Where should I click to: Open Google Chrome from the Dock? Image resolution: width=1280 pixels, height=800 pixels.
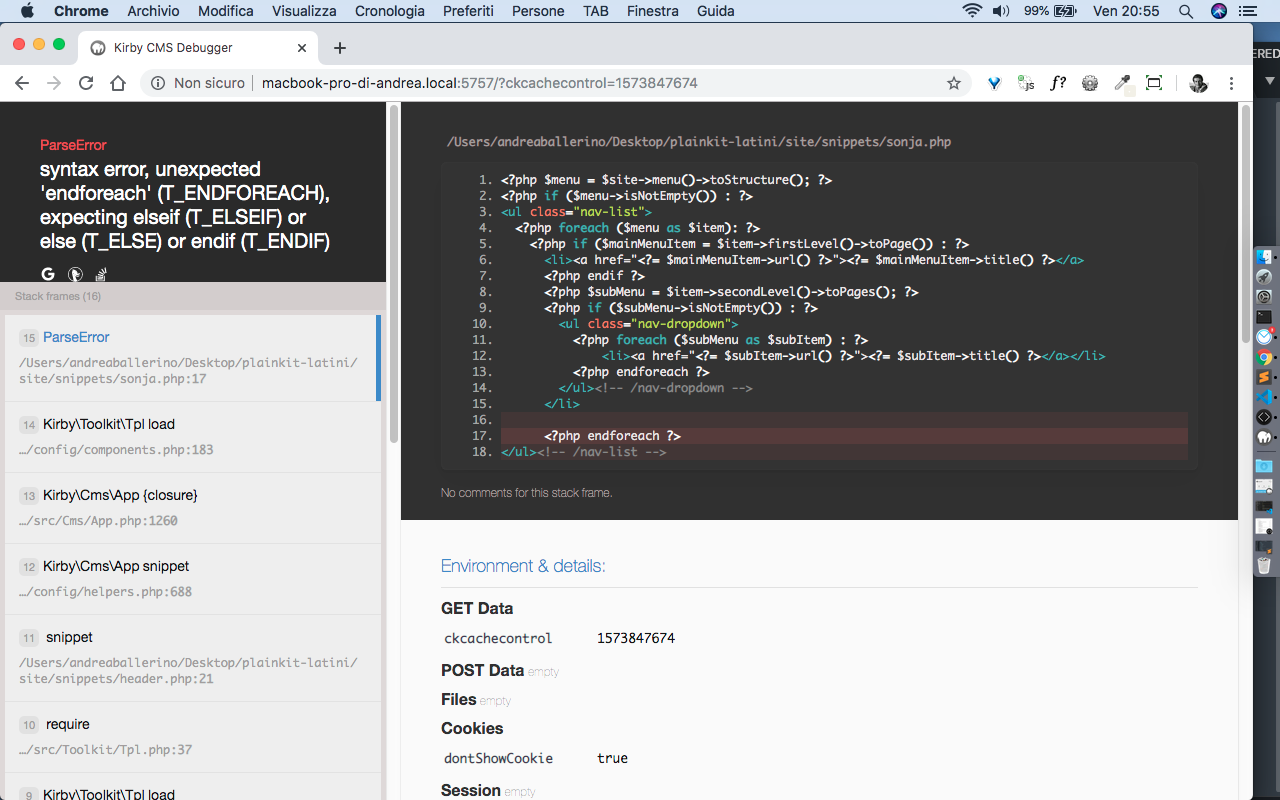pyautogui.click(x=1264, y=357)
